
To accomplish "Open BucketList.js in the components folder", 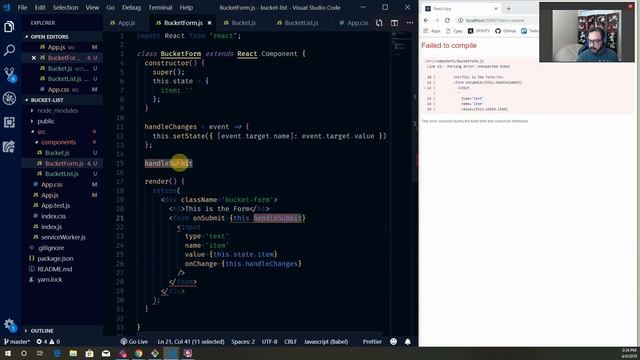I will (x=62, y=174).
